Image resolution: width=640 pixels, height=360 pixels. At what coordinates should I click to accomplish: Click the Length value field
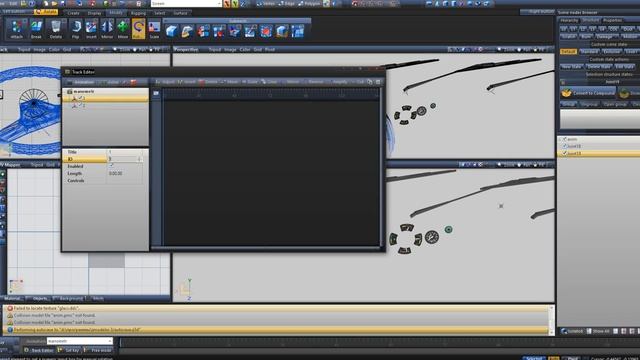coord(125,173)
